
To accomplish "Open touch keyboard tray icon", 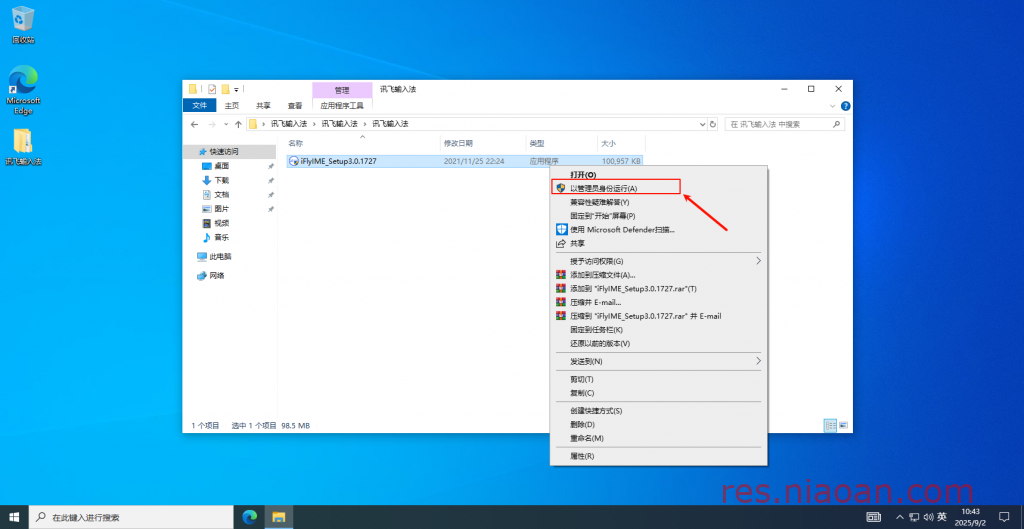I will click(x=873, y=517).
